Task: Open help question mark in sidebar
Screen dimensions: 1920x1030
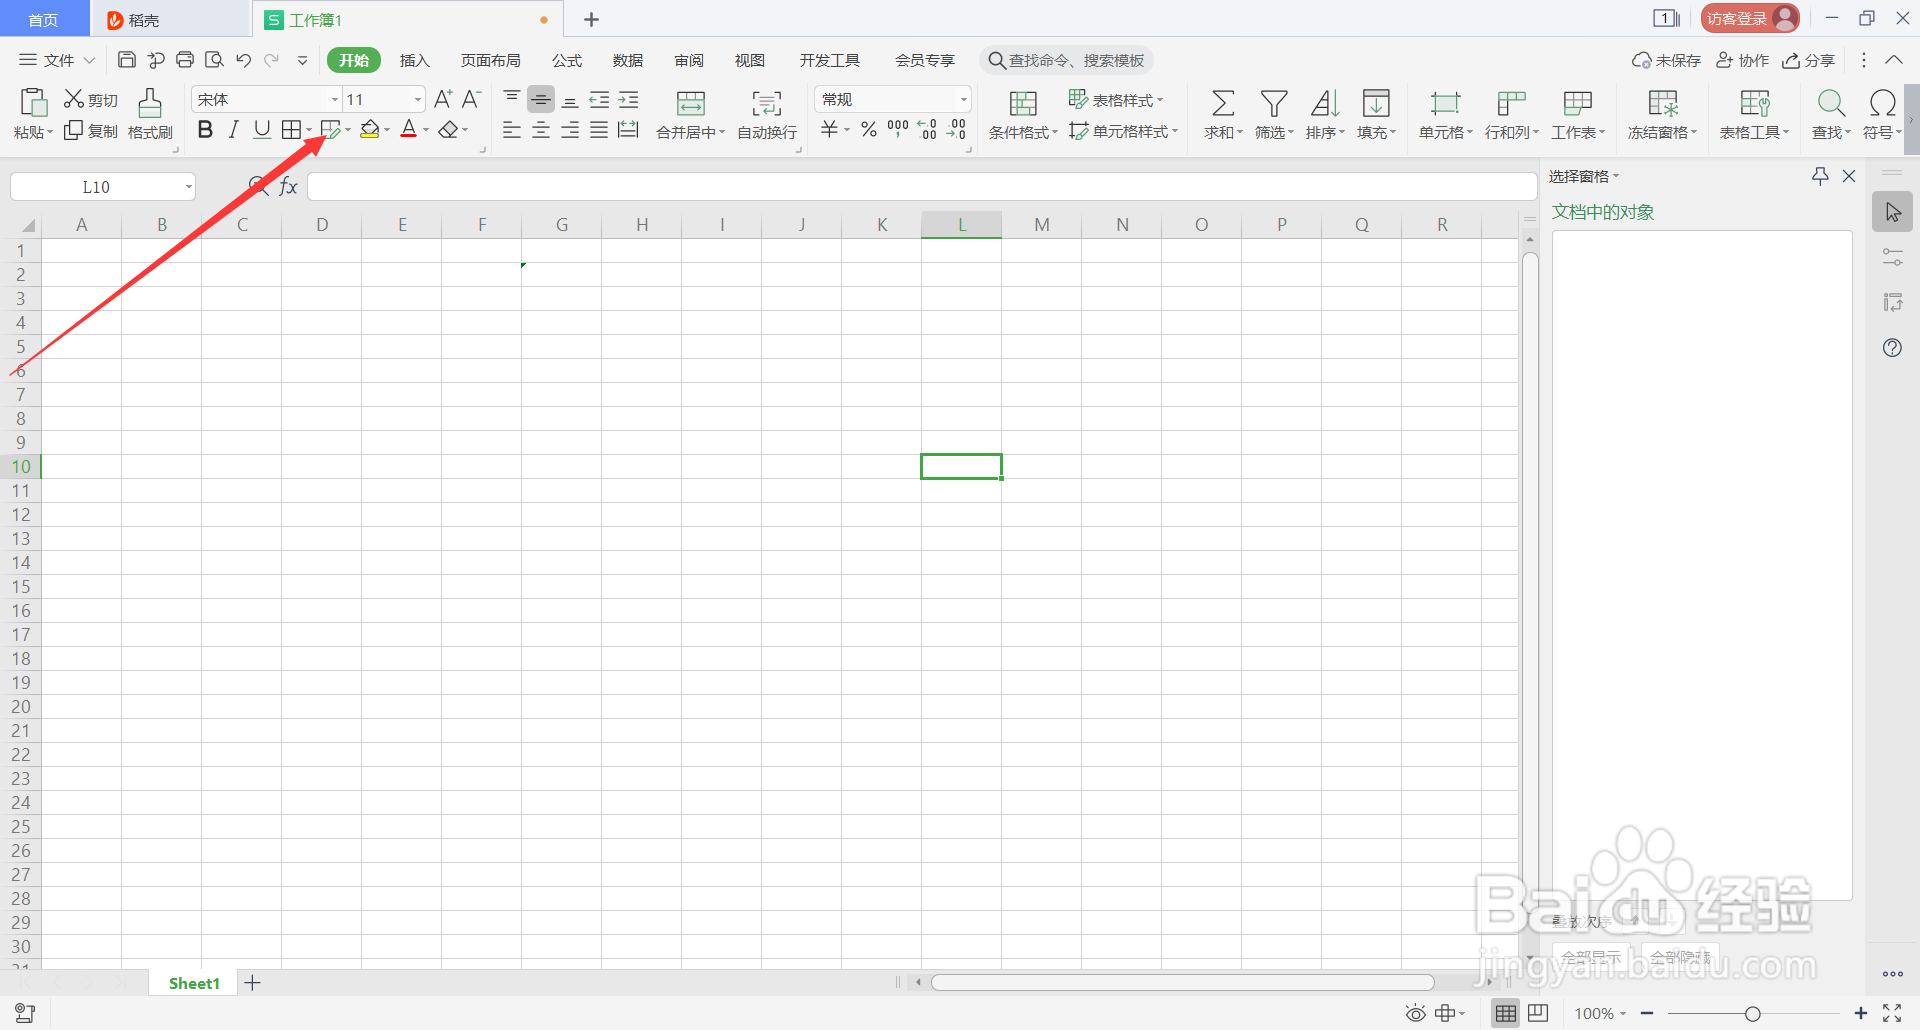Action: 1892,348
